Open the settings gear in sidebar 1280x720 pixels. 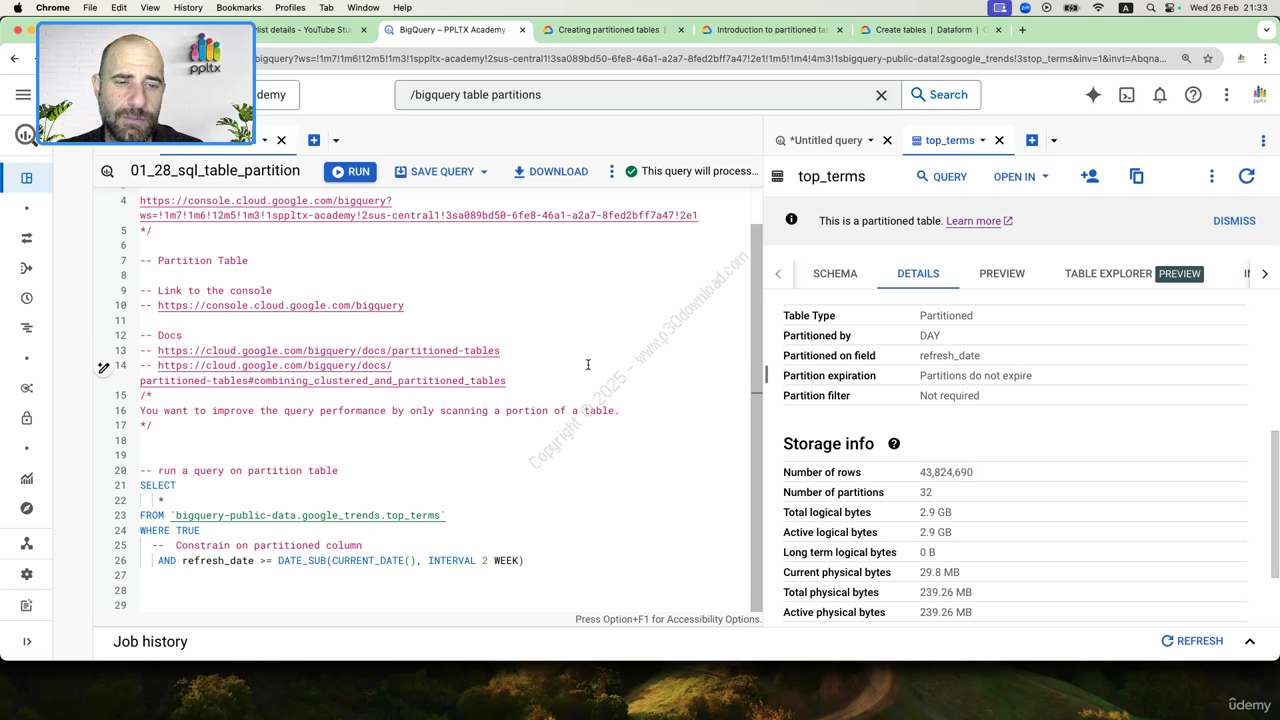click(27, 574)
